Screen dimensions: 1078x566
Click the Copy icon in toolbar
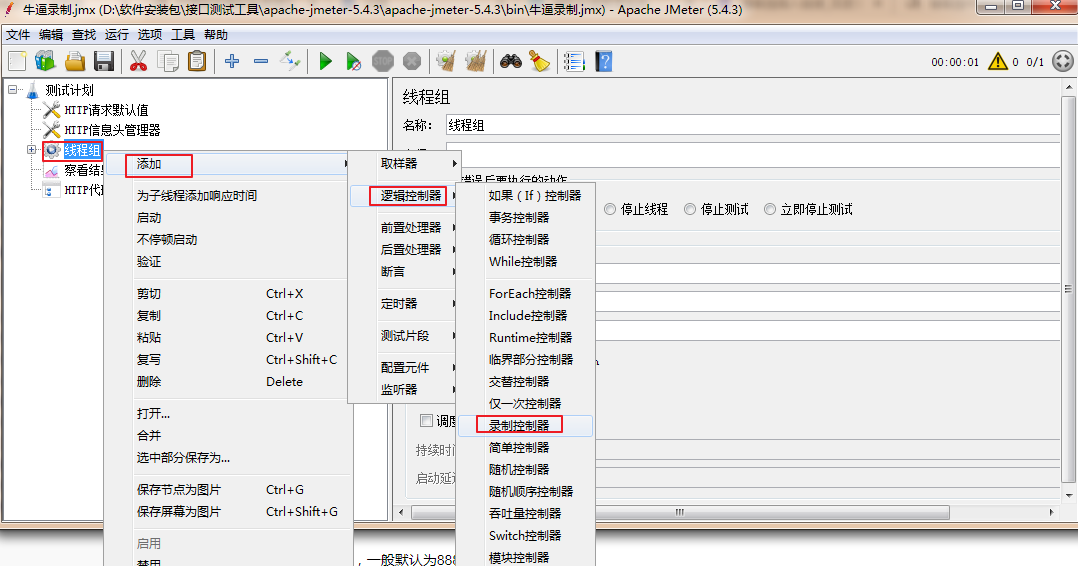coord(168,62)
